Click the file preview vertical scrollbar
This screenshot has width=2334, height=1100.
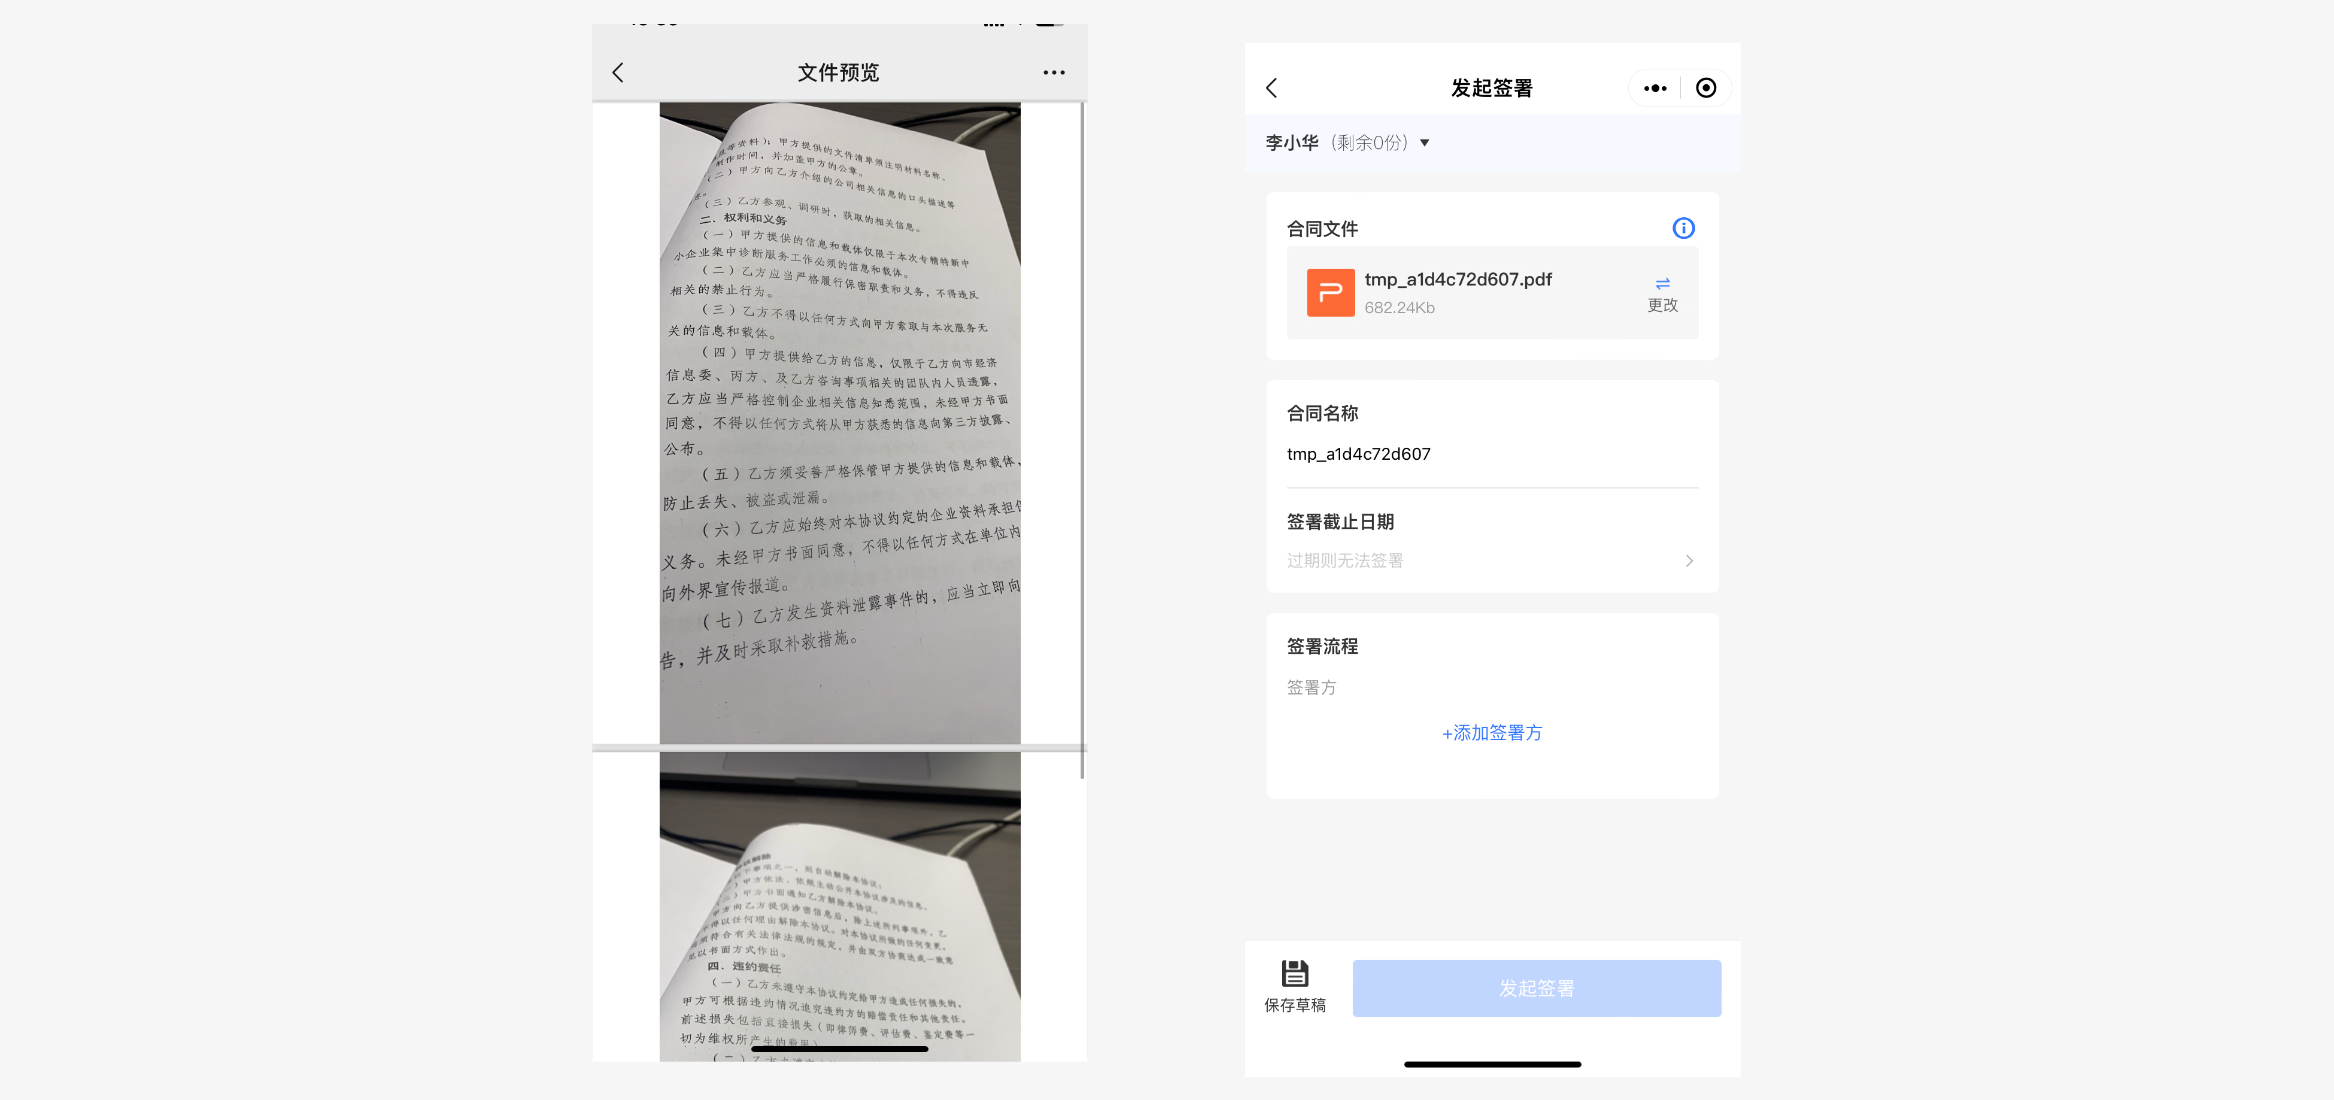1082,440
